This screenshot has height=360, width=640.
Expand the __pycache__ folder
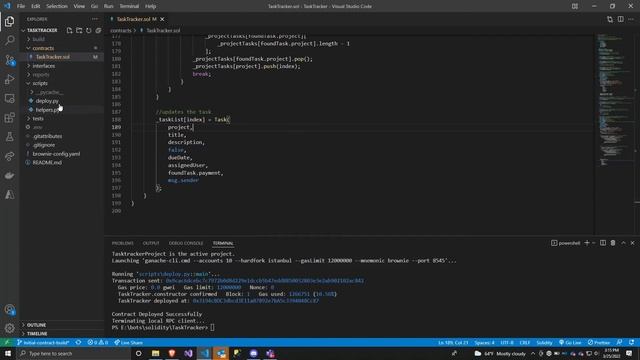(x=49, y=92)
